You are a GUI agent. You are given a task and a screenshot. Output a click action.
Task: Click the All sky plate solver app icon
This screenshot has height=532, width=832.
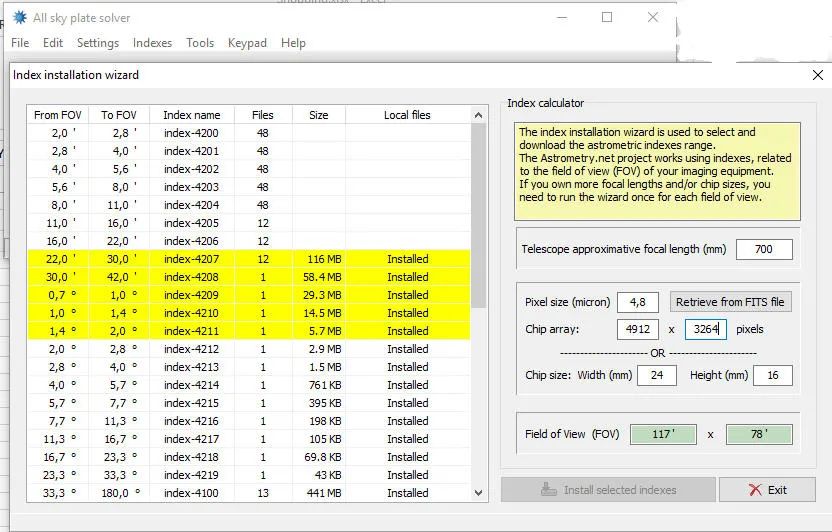[x=19, y=17]
